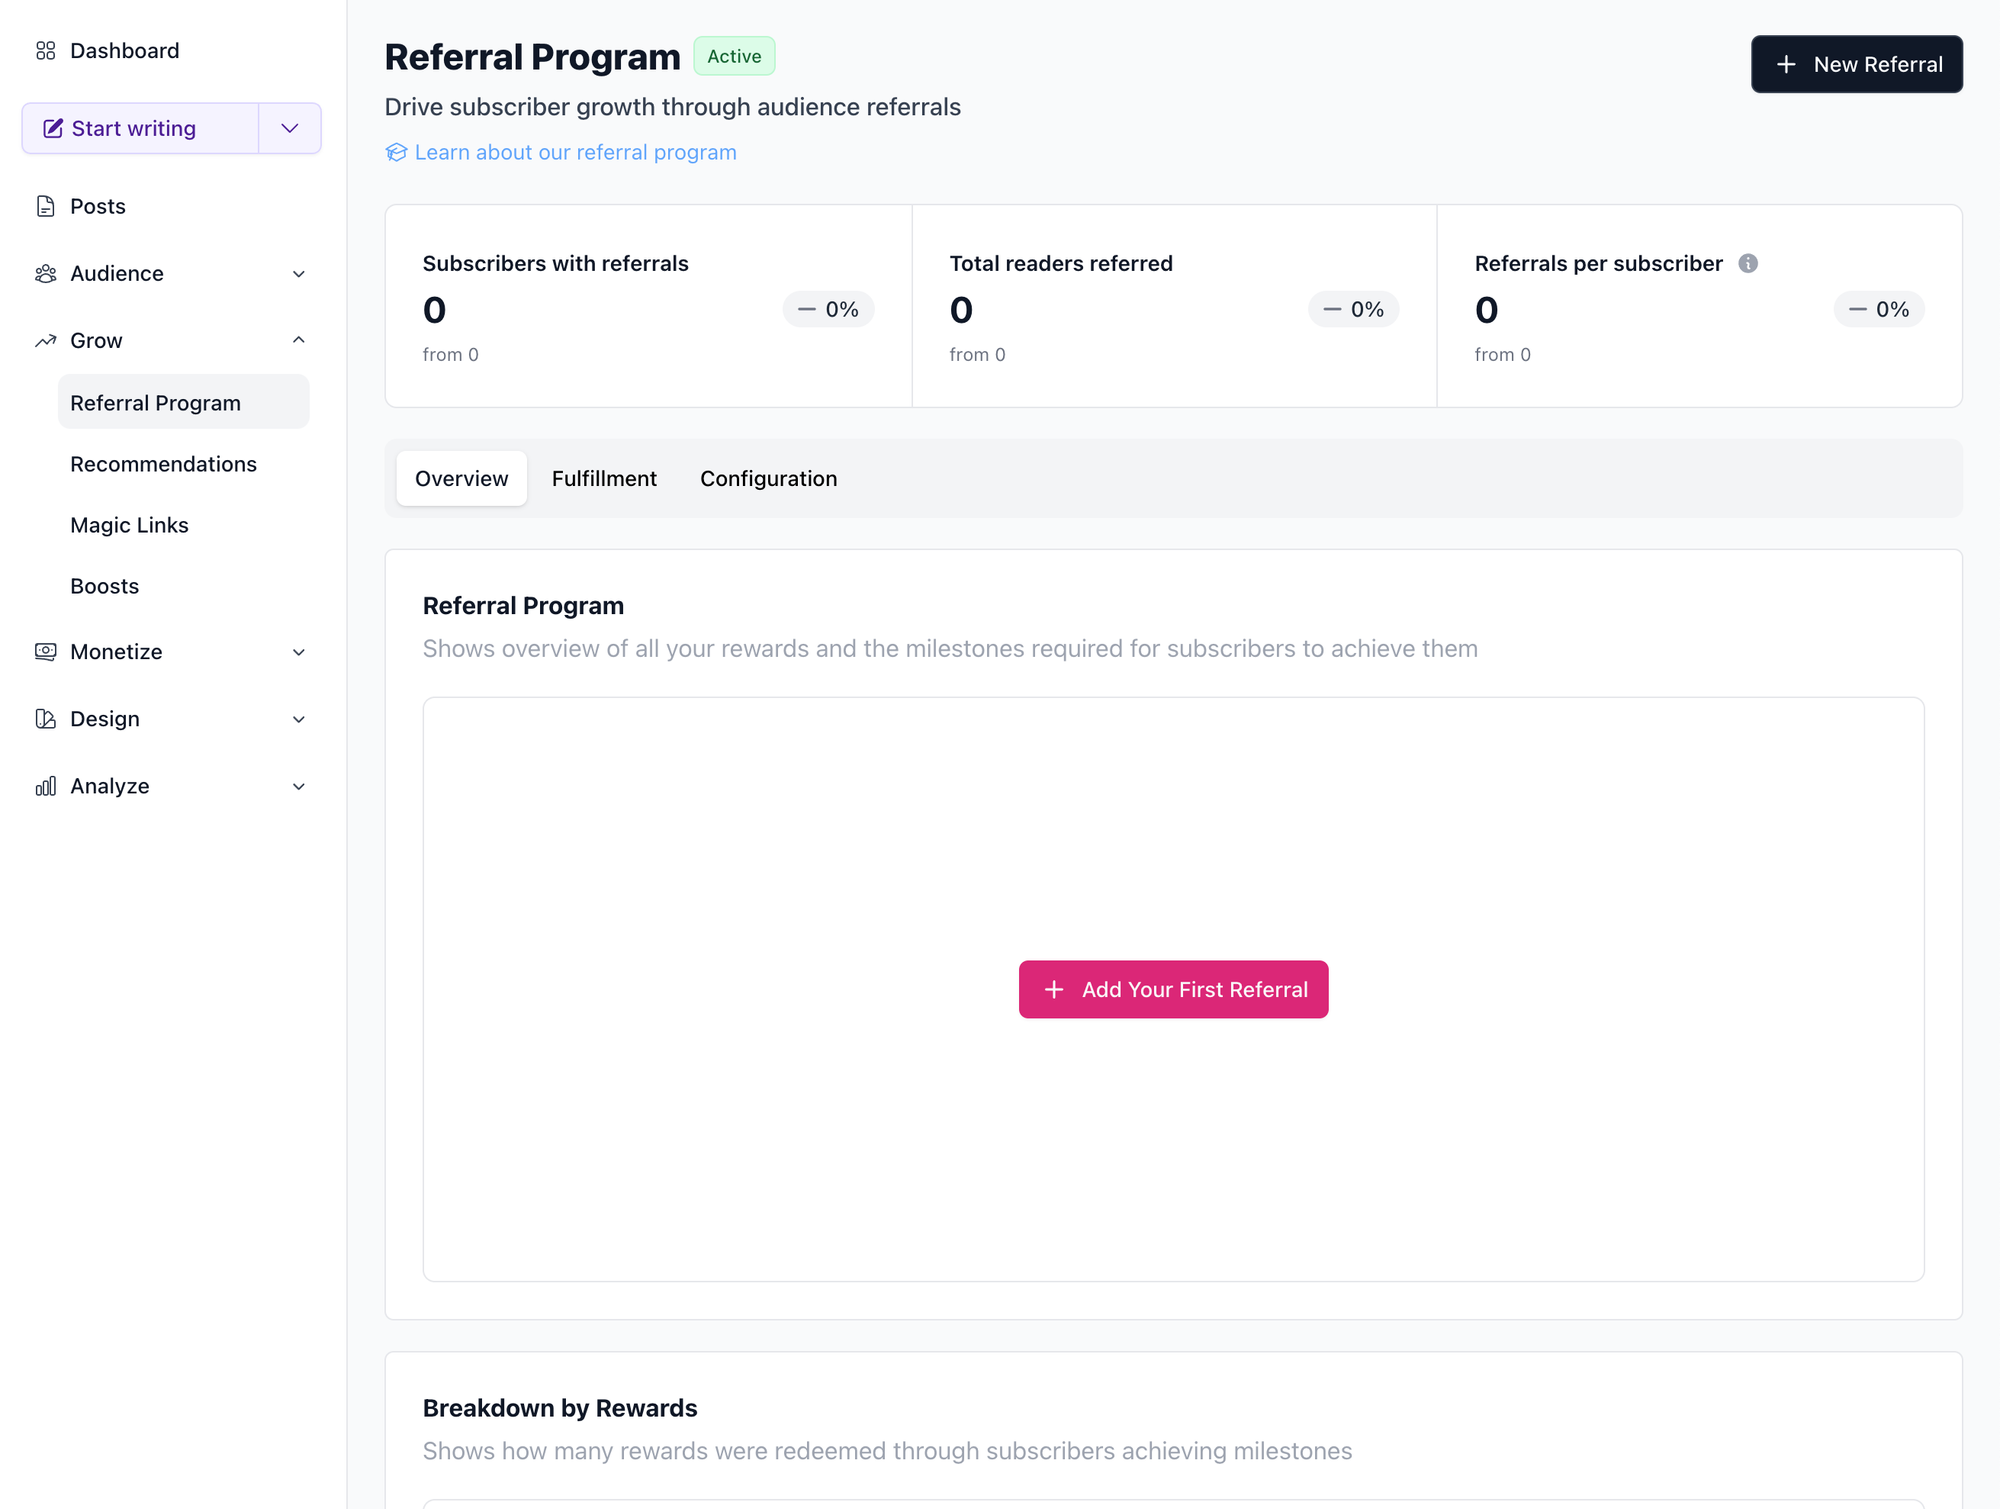This screenshot has height=1509, width=2000.
Task: Click the plus icon on Add Your First Referral
Action: pos(1053,989)
